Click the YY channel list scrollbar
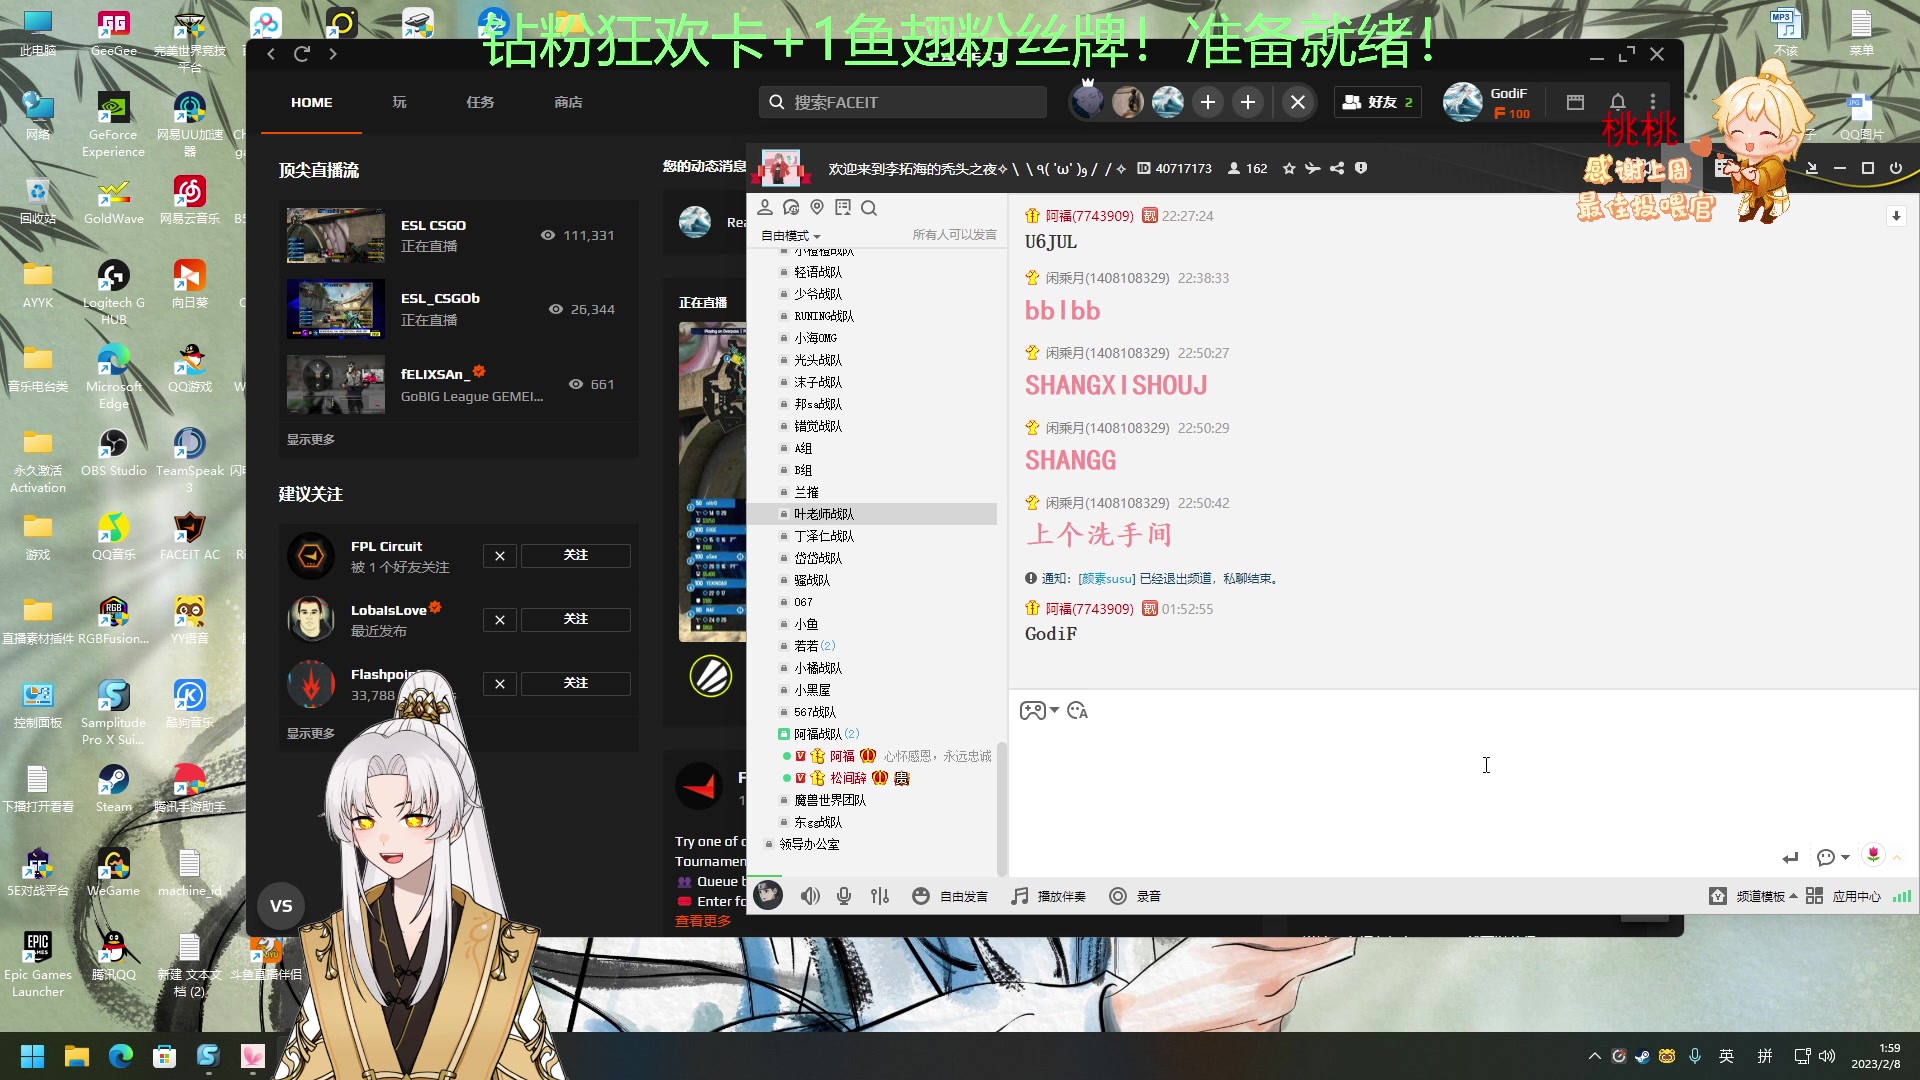Screen dimensions: 1920x1080 (1001, 810)
